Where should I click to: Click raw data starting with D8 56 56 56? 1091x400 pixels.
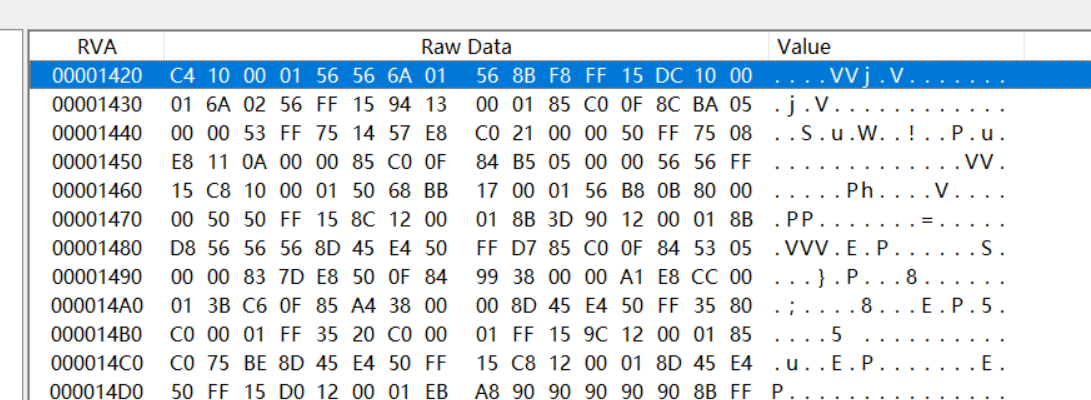[461, 248]
